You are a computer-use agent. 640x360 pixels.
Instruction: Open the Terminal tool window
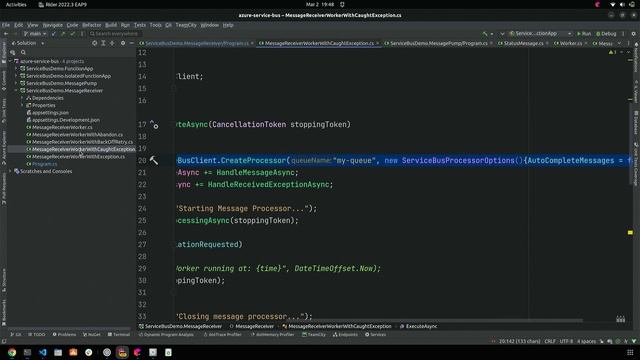pos(118,335)
